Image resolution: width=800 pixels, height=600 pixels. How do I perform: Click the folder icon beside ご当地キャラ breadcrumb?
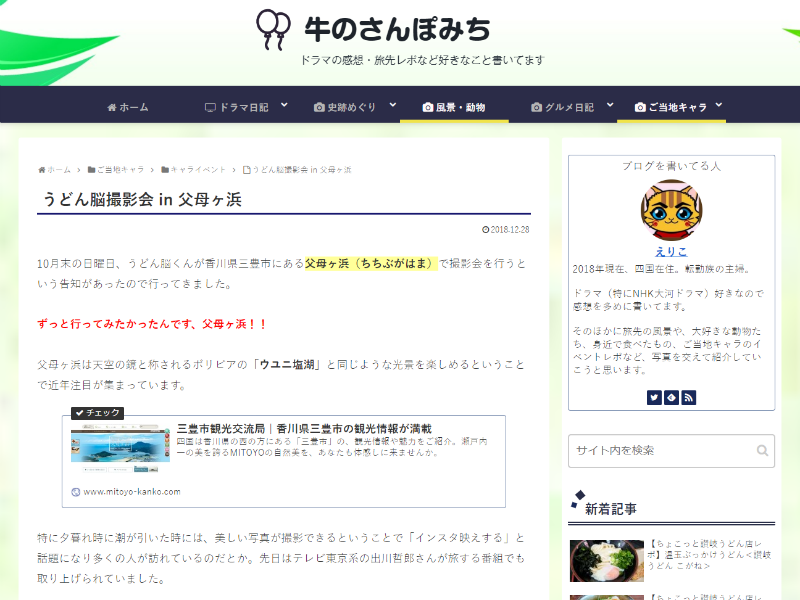(x=90, y=168)
